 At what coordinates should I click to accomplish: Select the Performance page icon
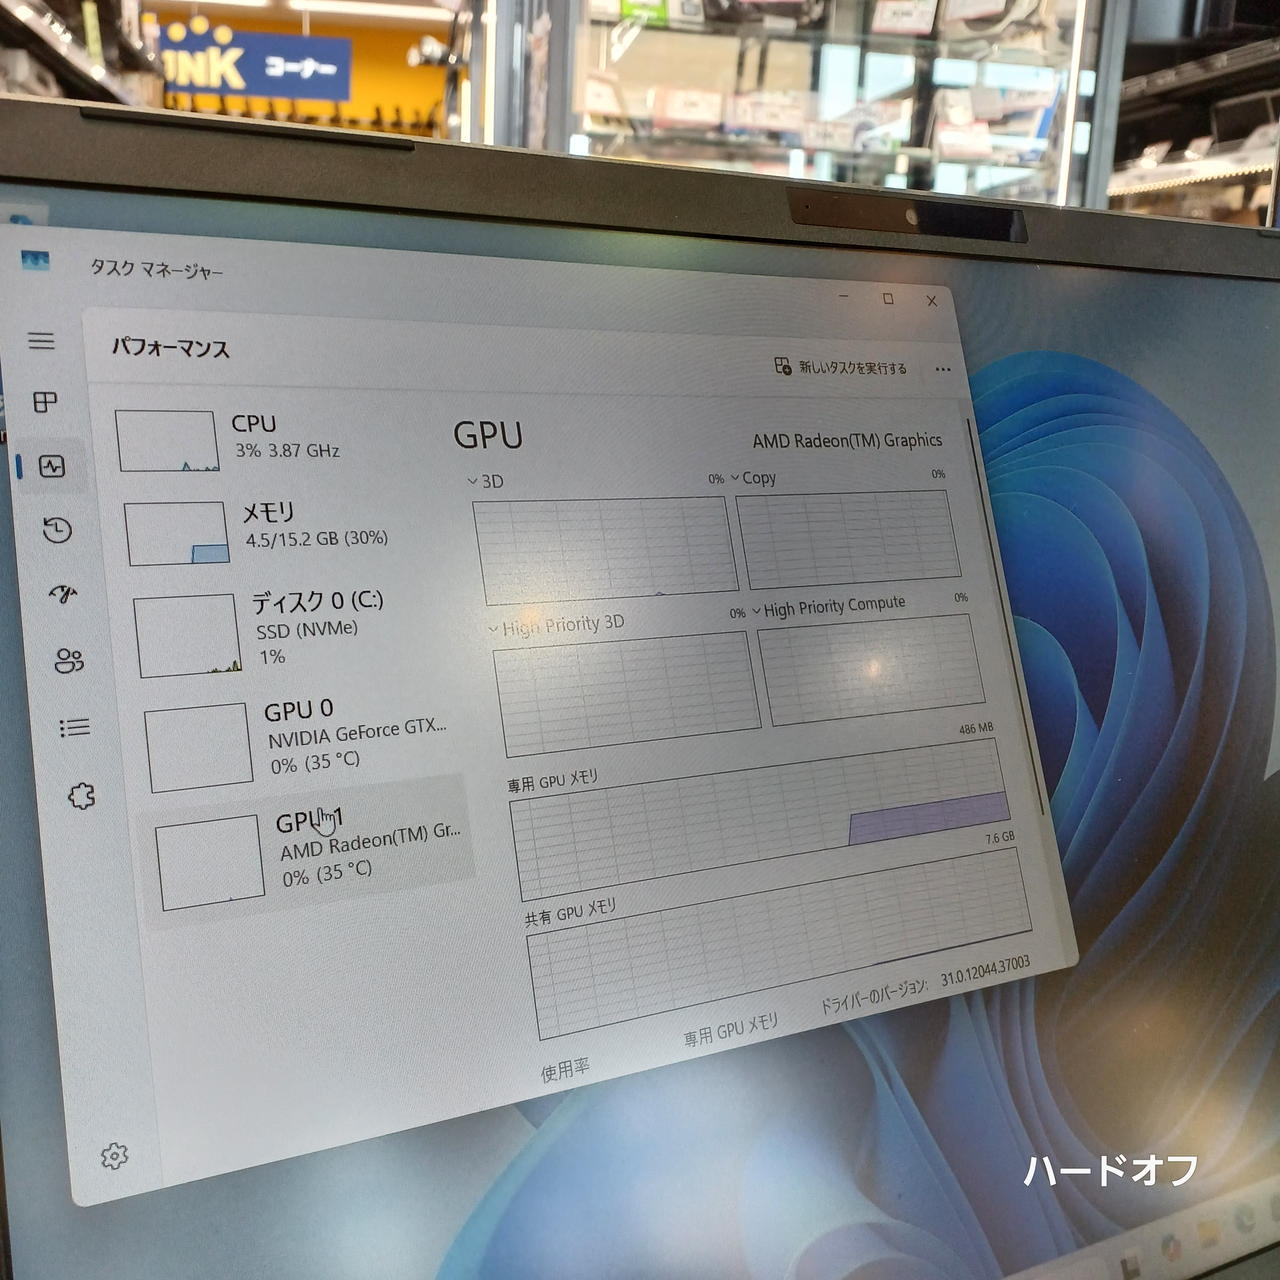coord(52,466)
